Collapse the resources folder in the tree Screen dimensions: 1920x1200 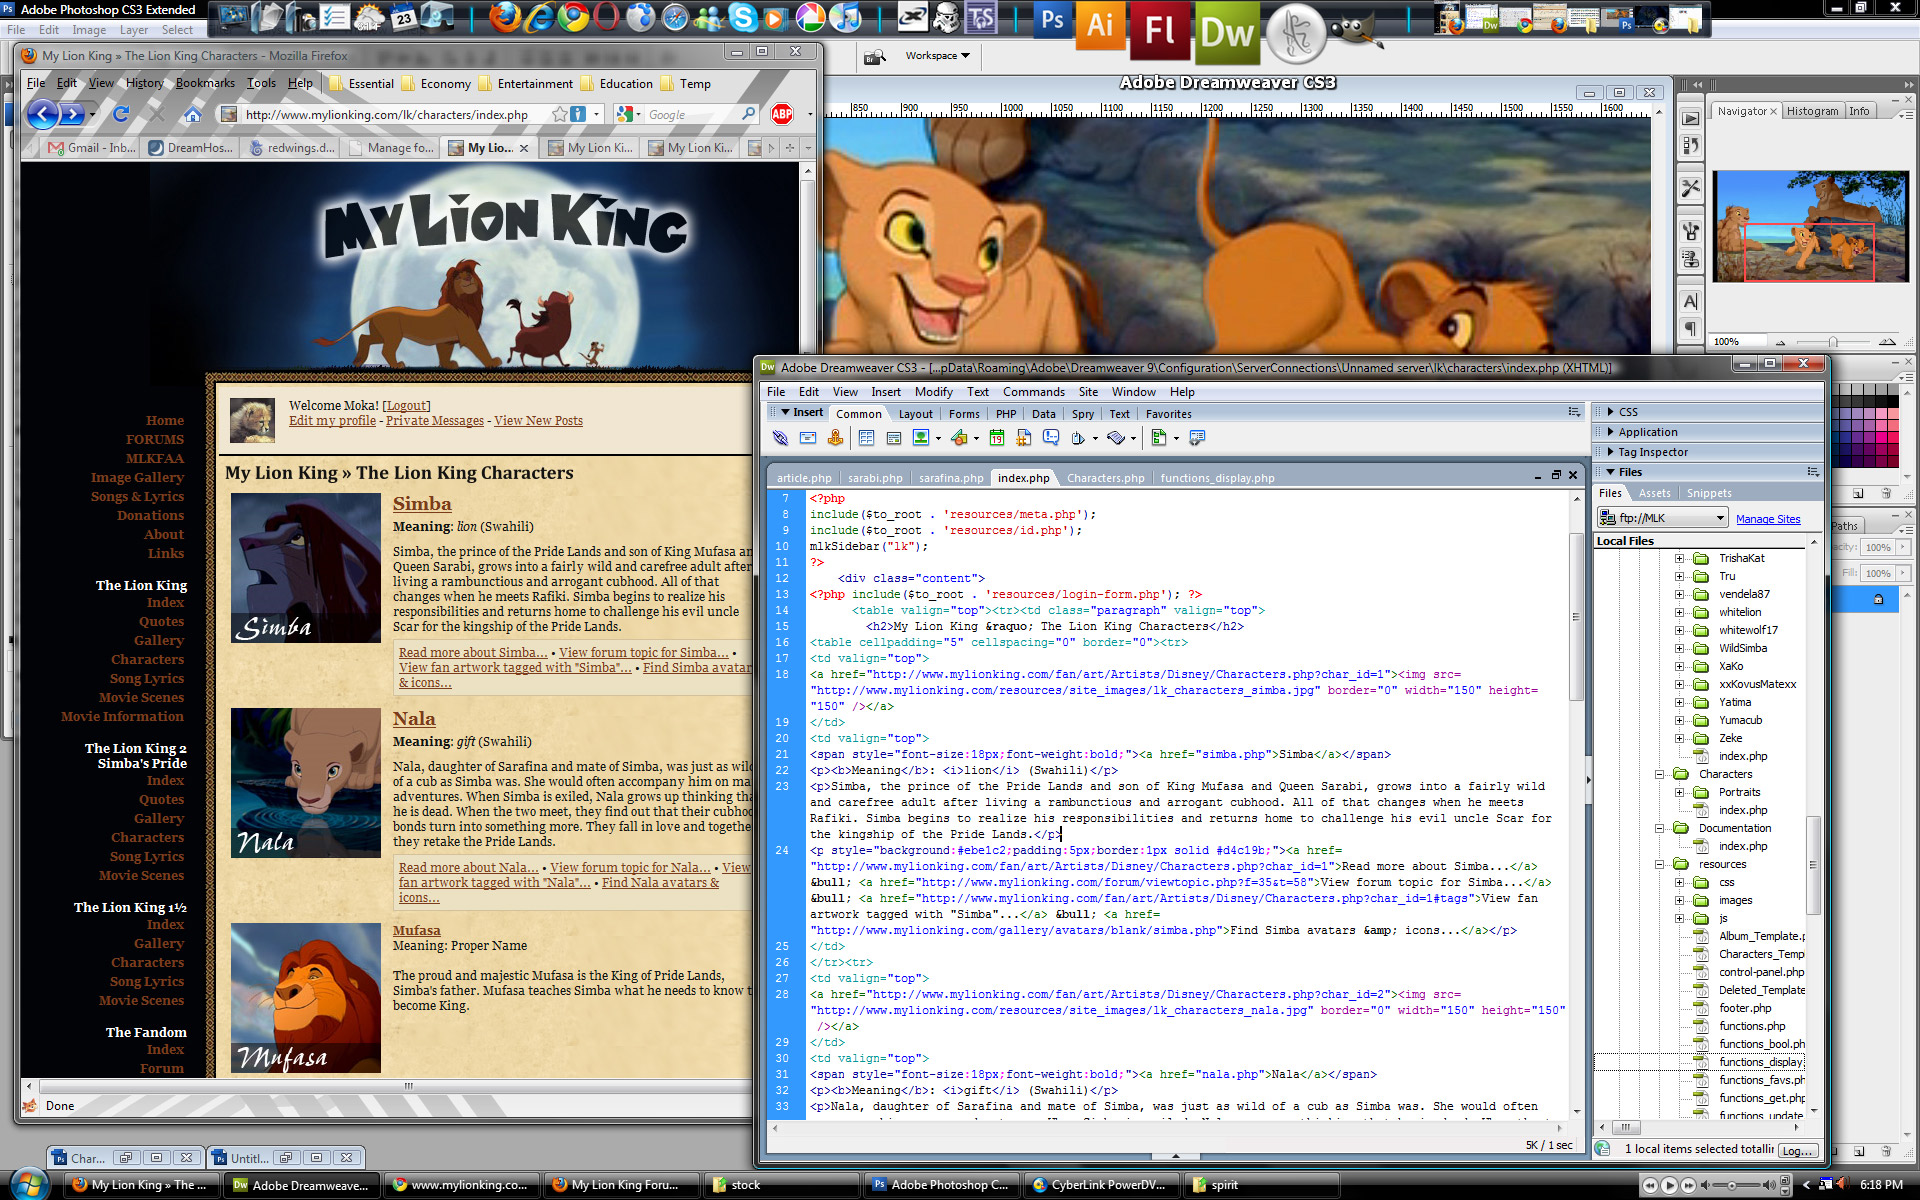coord(1659,864)
